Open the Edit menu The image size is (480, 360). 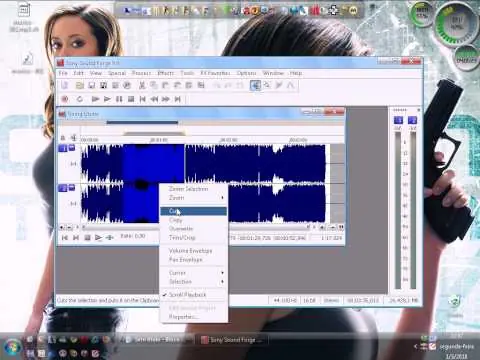click(78, 73)
